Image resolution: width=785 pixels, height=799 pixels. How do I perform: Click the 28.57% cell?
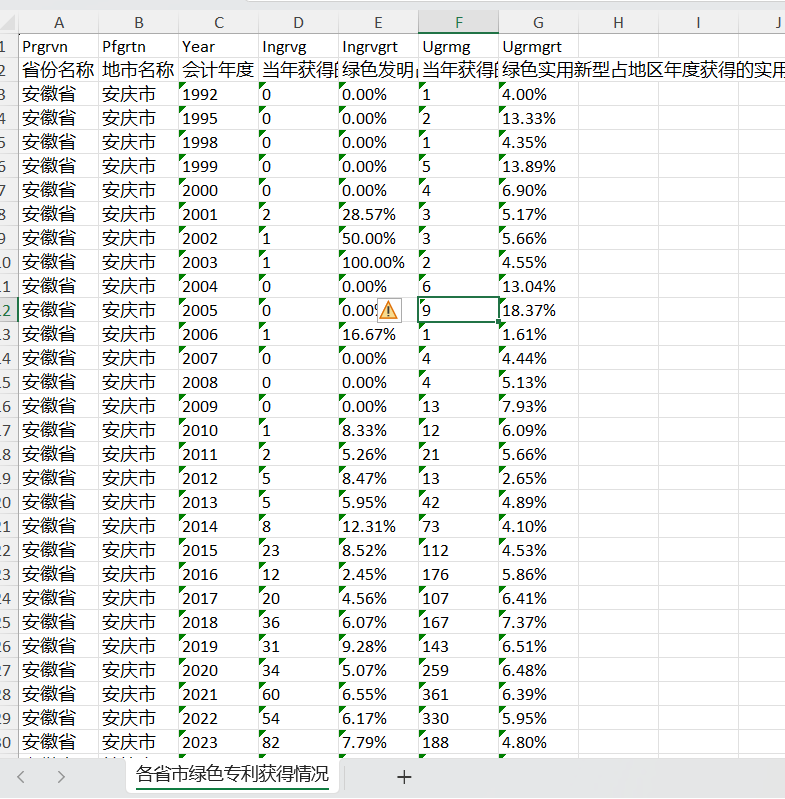378,215
